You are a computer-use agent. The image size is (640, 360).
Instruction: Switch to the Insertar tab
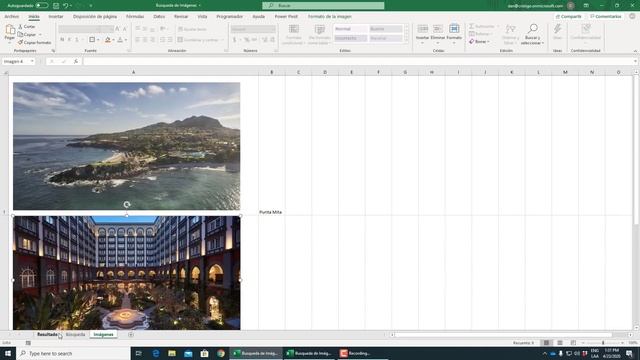[x=56, y=17]
